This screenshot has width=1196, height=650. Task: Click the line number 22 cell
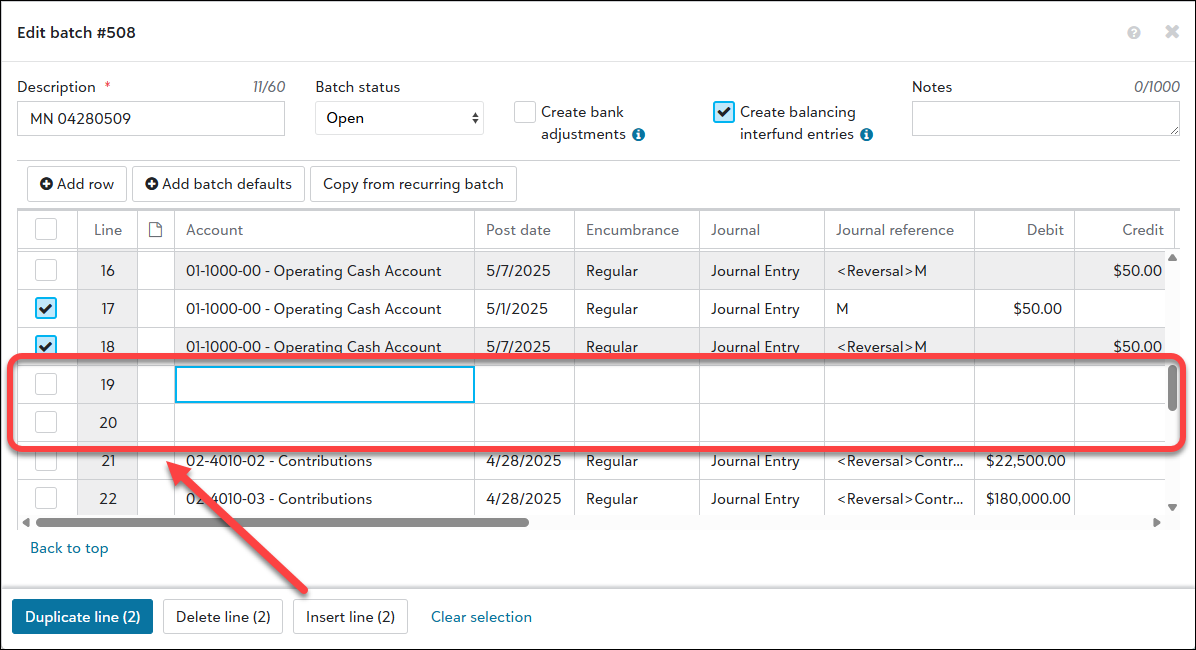point(108,499)
